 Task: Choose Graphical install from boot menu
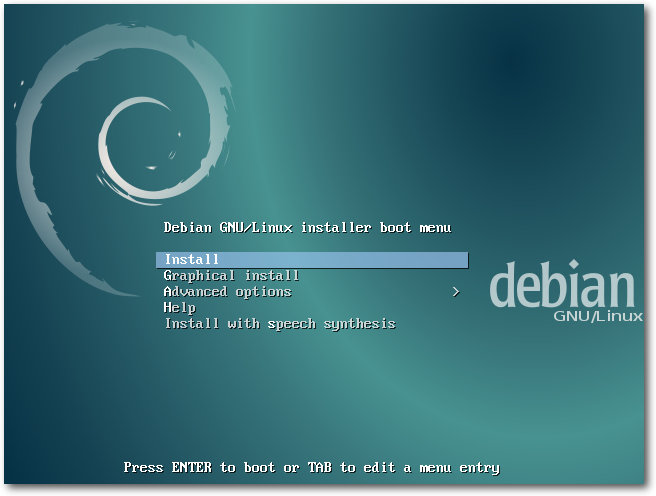tap(231, 276)
